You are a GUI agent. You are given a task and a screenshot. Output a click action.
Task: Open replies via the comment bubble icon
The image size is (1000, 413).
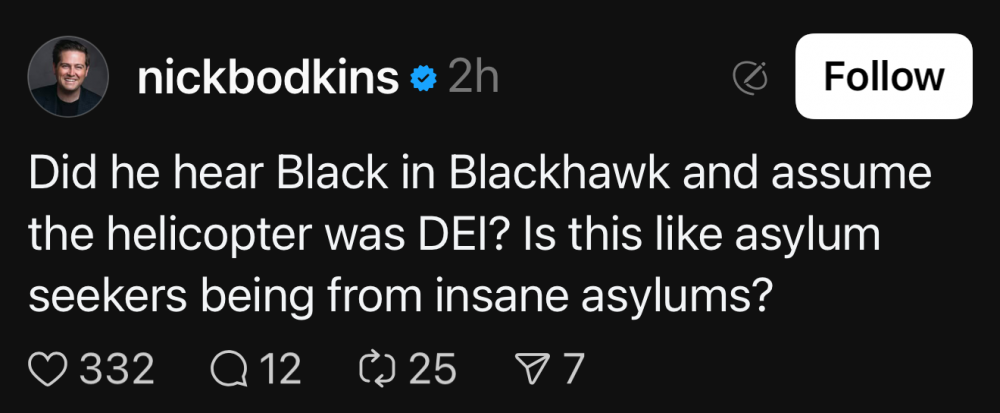(229, 369)
